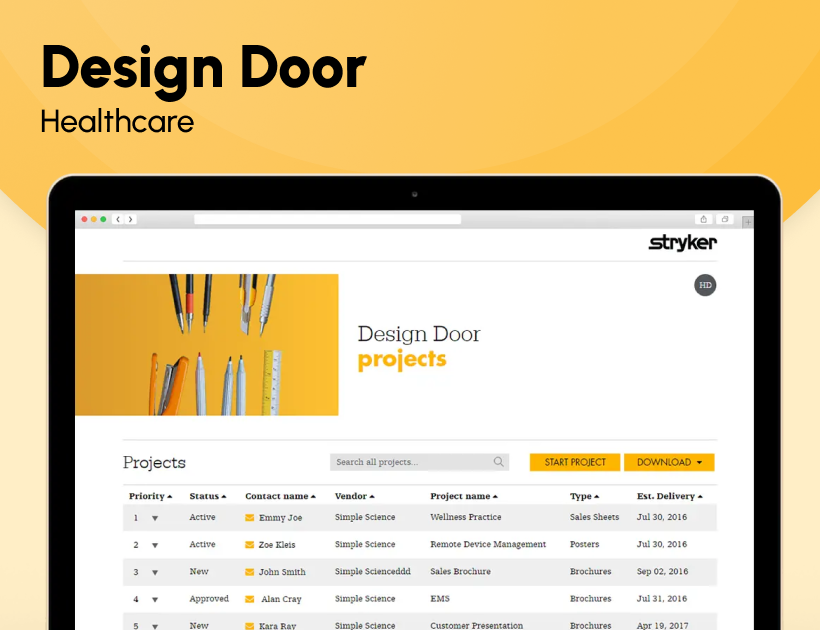Viewport: 820px width, 630px height.
Task: Sort by the Contact name column header
Action: (280, 495)
